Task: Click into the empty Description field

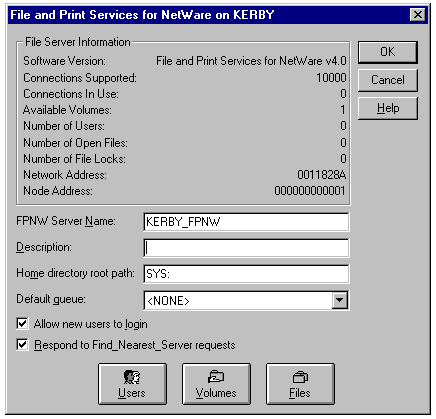Action: [246, 248]
